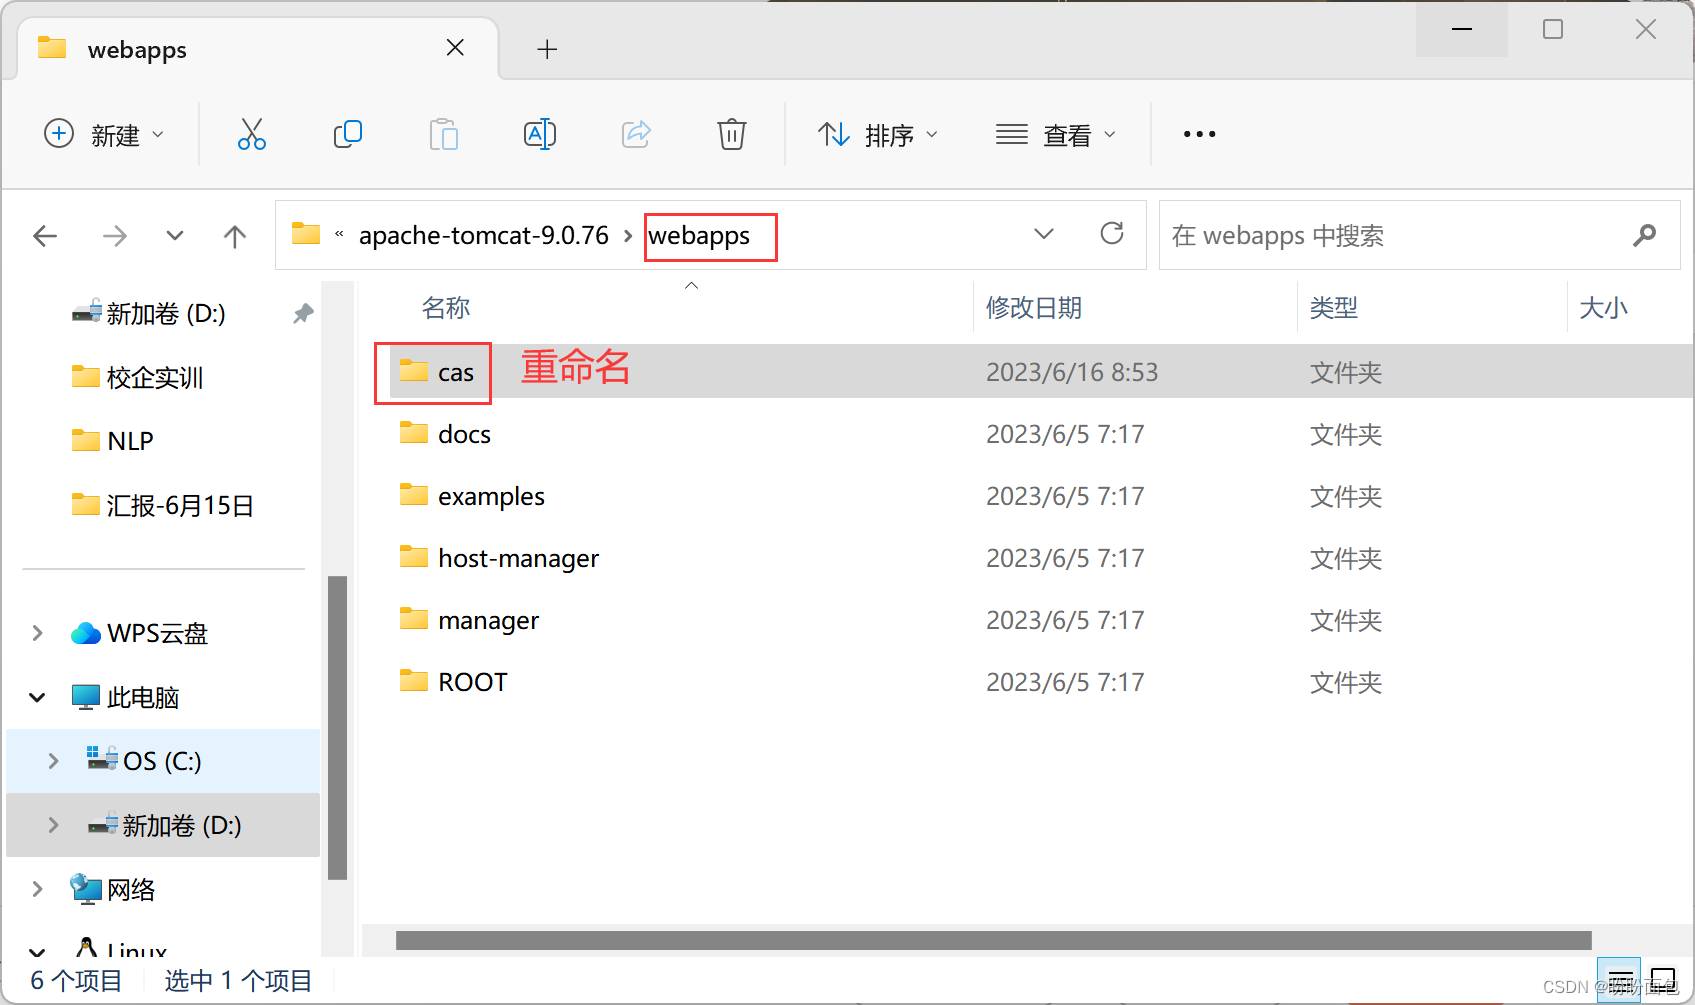The width and height of the screenshot is (1695, 1005).
Task: Click the 2023/6/16 8:53 date cell
Action: (1071, 372)
